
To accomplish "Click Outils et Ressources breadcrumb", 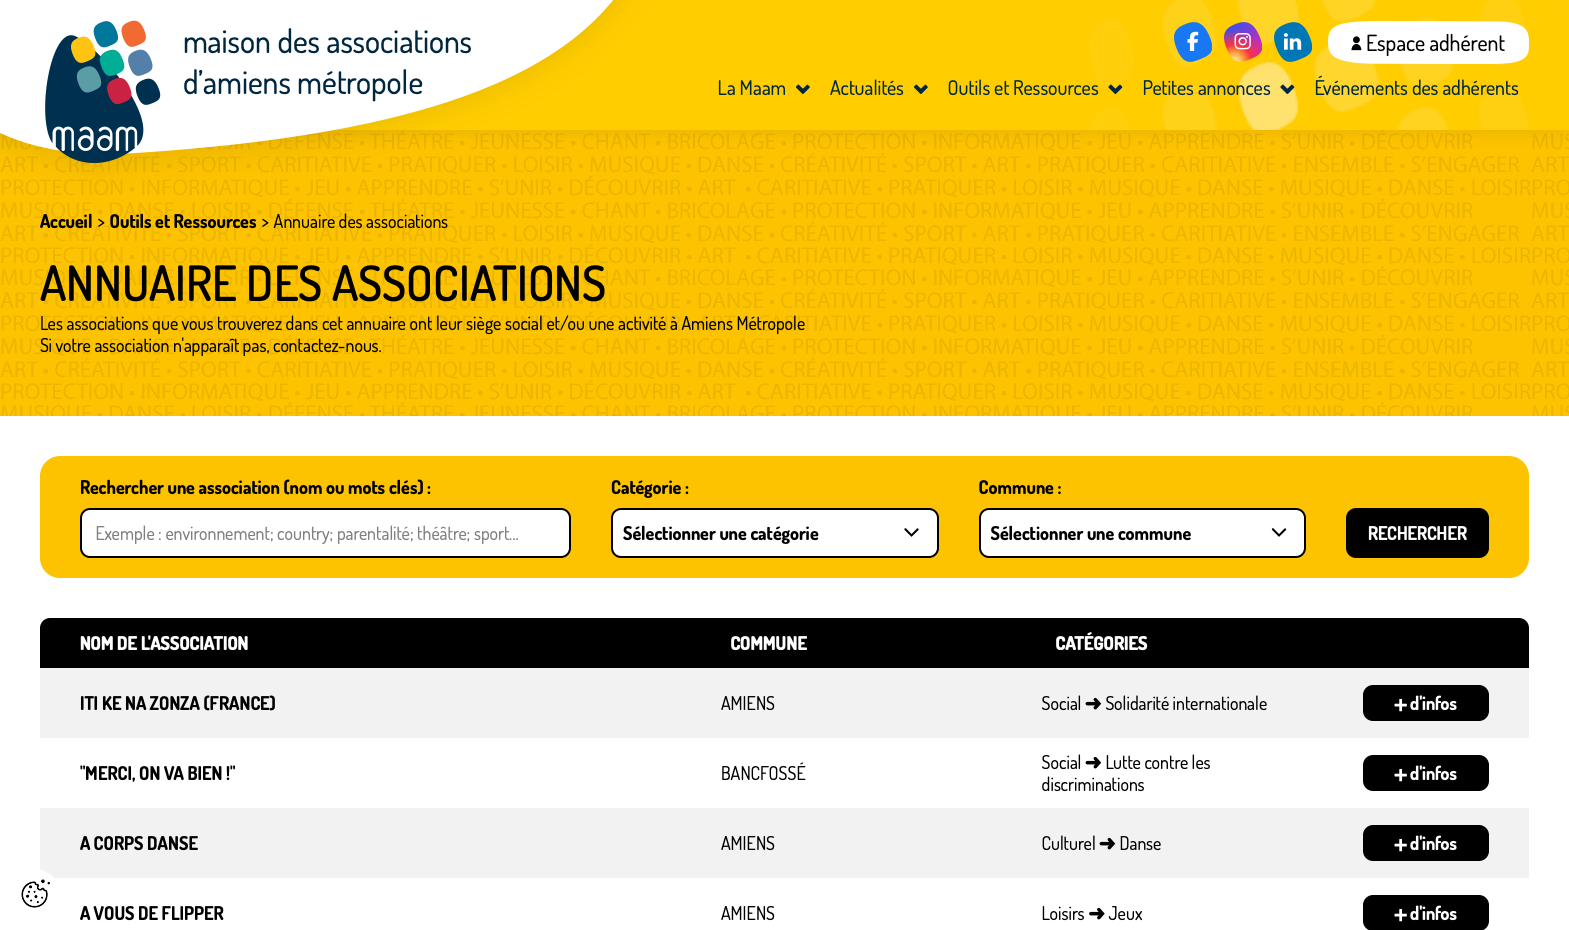I will pyautogui.click(x=183, y=222).
